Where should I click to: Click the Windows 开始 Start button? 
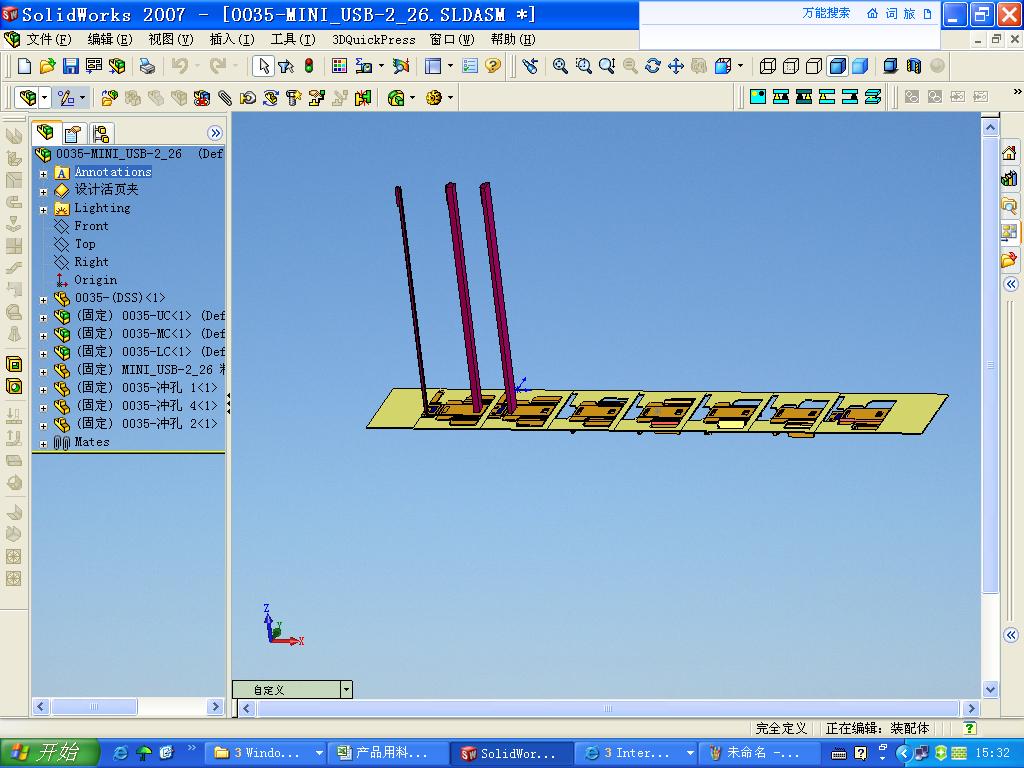(x=50, y=753)
